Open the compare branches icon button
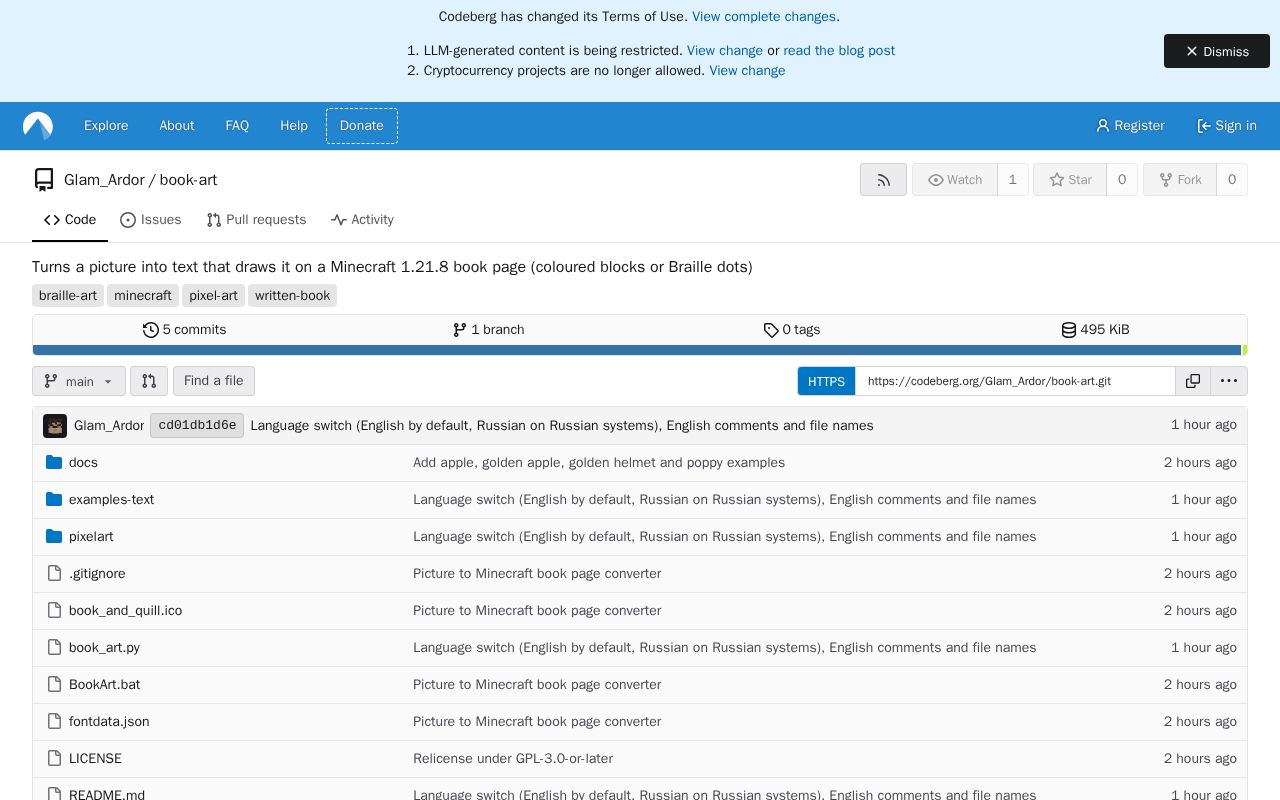The width and height of the screenshot is (1280, 800). pos(149,381)
